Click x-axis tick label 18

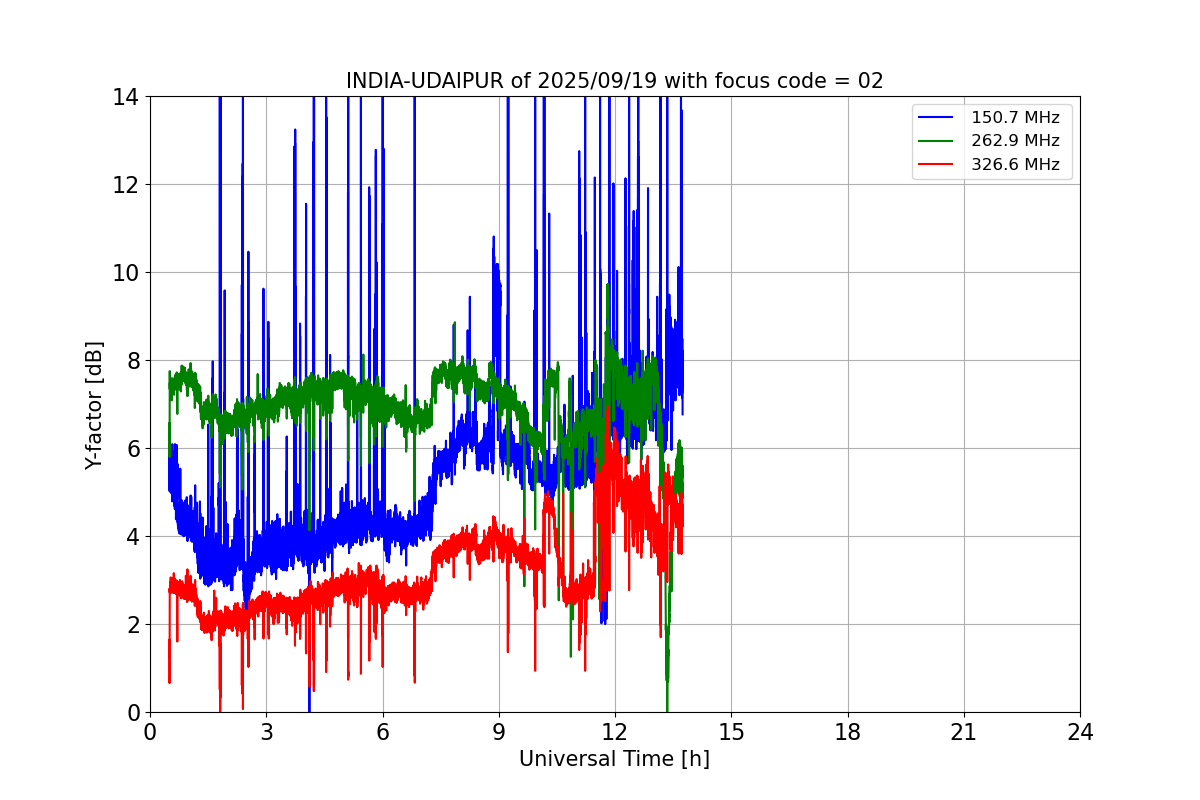(x=847, y=732)
